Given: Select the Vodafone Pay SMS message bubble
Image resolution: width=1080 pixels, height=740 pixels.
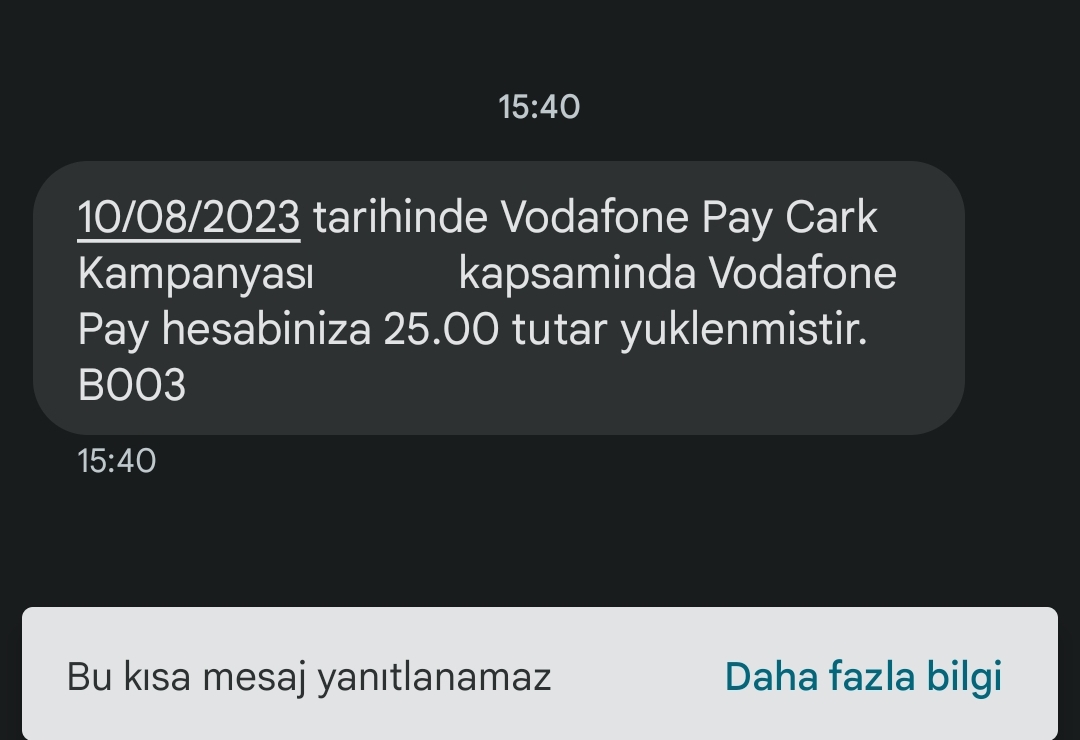Looking at the screenshot, I should 499,298.
